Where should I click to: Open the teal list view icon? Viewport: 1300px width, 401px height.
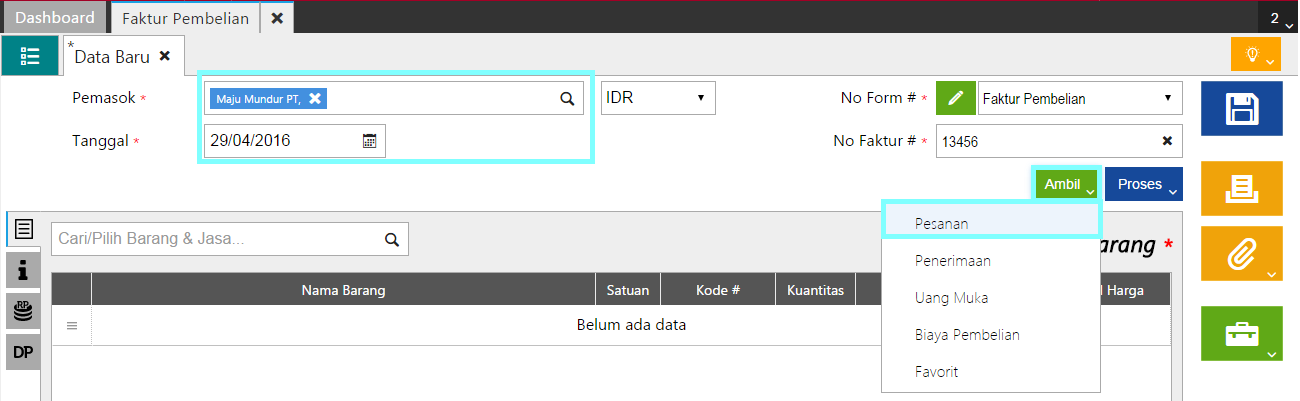(x=30, y=56)
